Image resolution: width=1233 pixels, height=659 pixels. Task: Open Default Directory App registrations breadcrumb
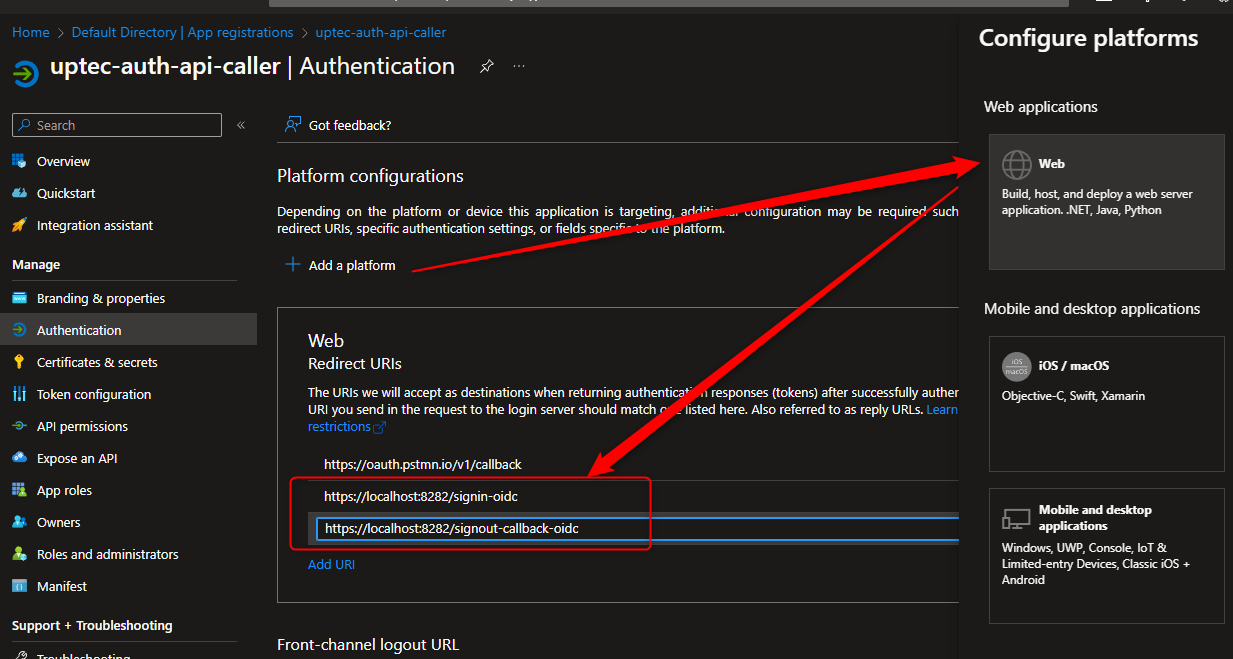click(182, 32)
